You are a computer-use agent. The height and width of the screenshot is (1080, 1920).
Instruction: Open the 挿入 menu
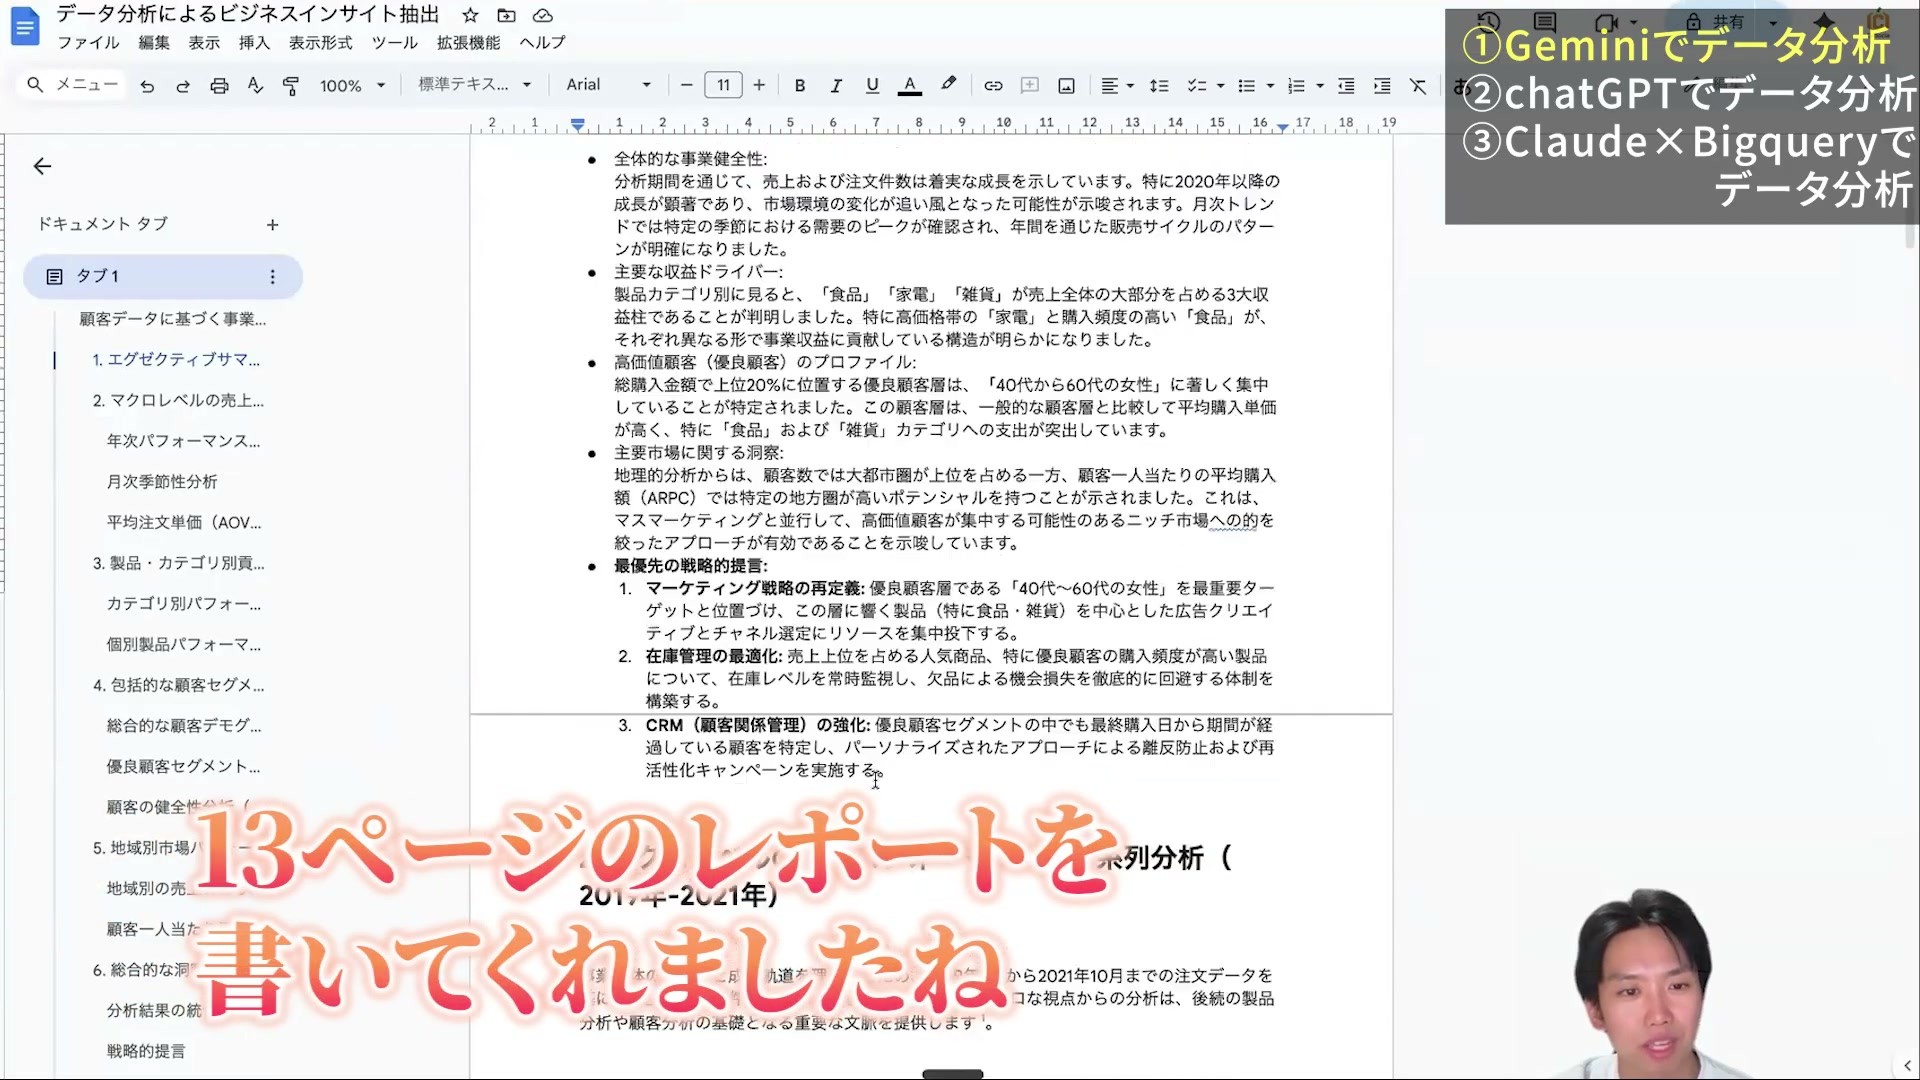pos(254,42)
